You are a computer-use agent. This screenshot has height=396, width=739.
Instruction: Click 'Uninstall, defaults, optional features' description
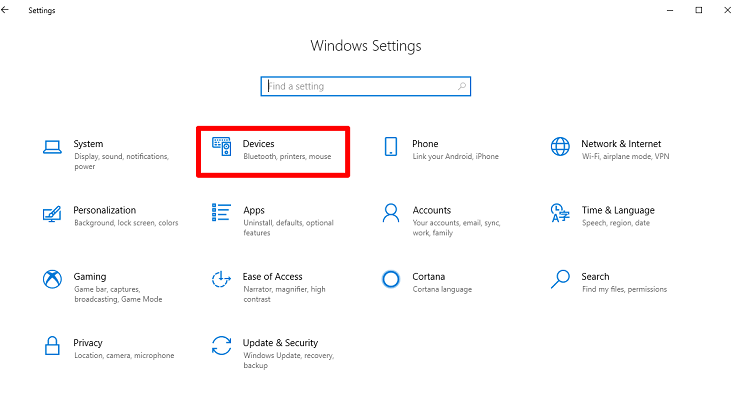tap(288, 228)
